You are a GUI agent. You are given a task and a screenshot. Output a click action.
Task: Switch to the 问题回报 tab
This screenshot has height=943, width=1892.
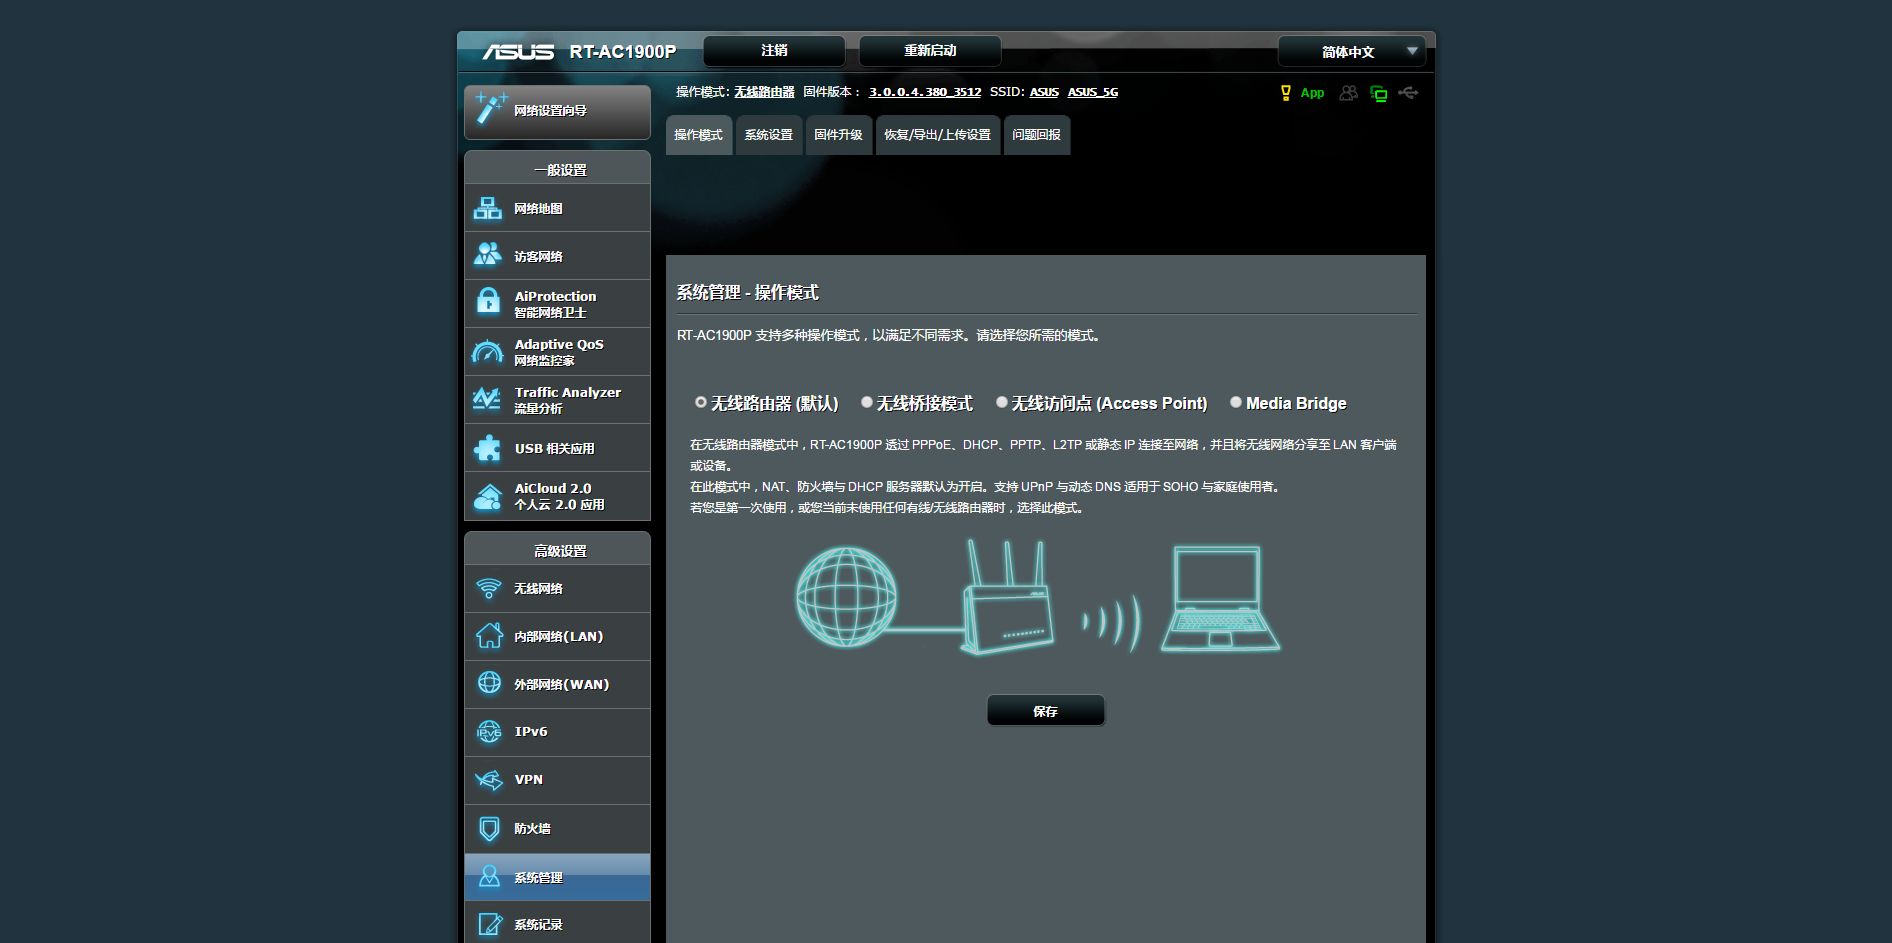point(1036,135)
